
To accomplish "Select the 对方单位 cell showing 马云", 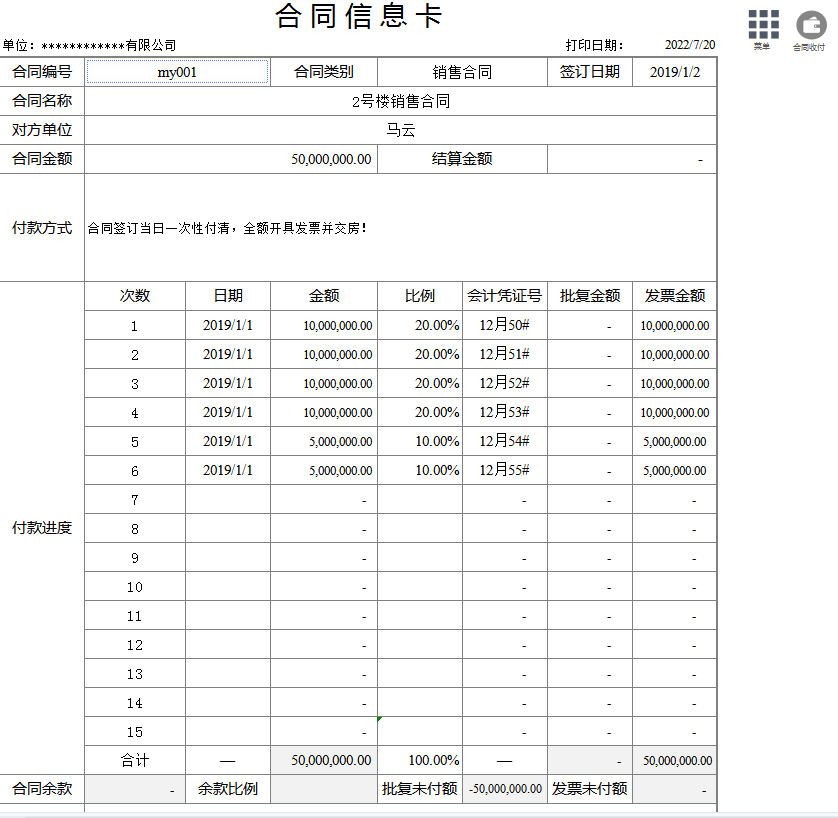I will pos(401,129).
